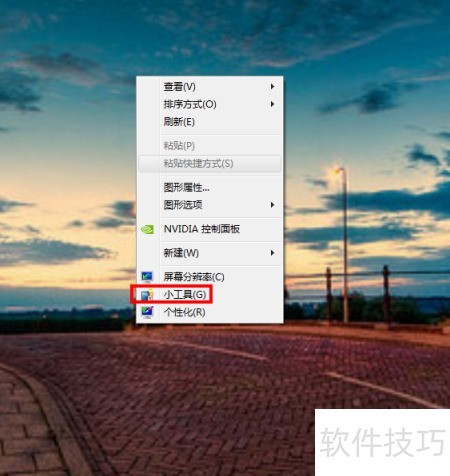Expand the 查看(V) submenu arrow
450x476 pixels.
(272, 86)
